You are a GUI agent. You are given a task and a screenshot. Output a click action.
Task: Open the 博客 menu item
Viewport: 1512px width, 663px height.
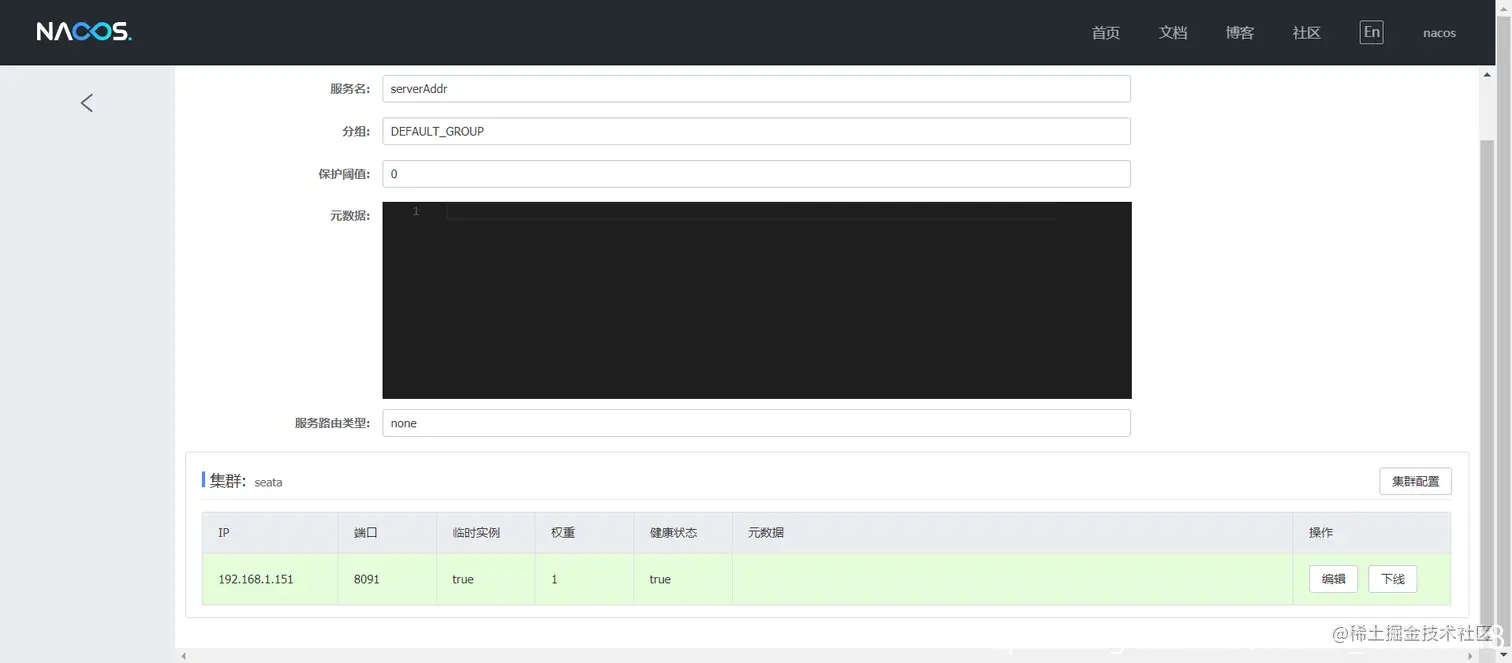pos(1239,33)
